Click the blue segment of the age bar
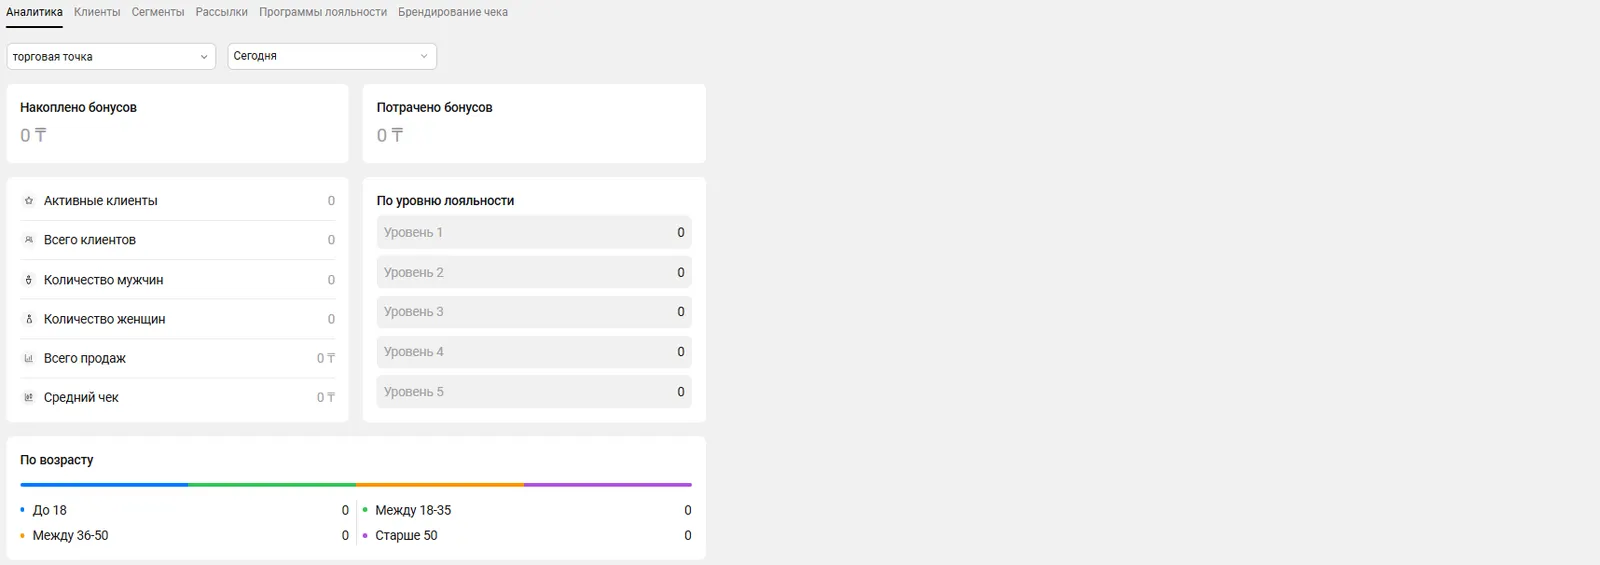Screen dimensions: 1600x565 pyautogui.click(x=104, y=485)
